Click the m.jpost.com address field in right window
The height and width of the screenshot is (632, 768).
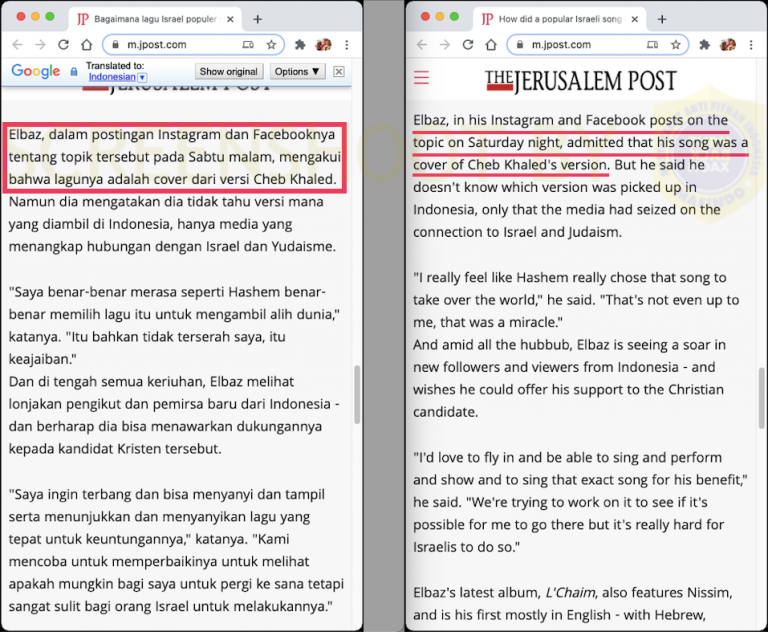click(x=598, y=45)
